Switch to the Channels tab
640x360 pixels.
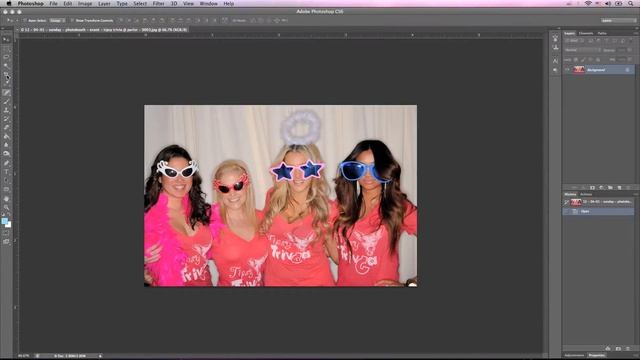586,33
